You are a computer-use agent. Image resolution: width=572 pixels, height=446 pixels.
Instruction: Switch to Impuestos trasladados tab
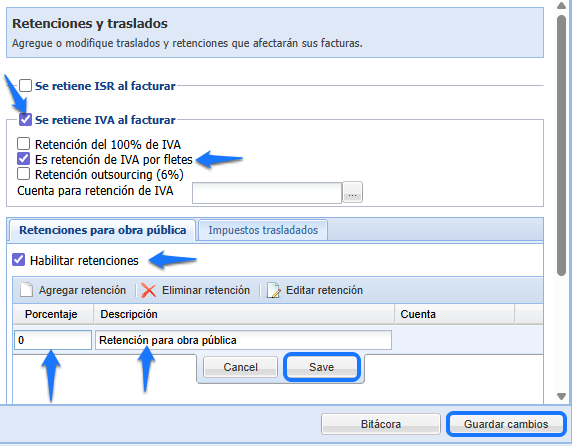coord(263,230)
